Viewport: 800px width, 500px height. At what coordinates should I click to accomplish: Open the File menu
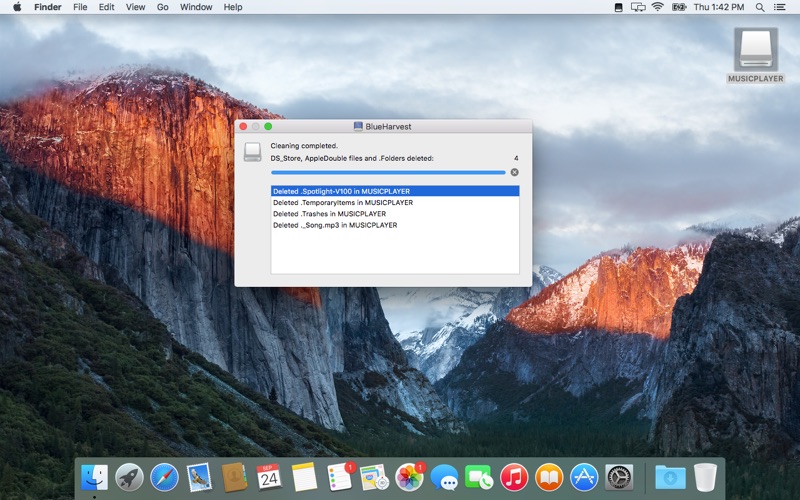(x=80, y=7)
